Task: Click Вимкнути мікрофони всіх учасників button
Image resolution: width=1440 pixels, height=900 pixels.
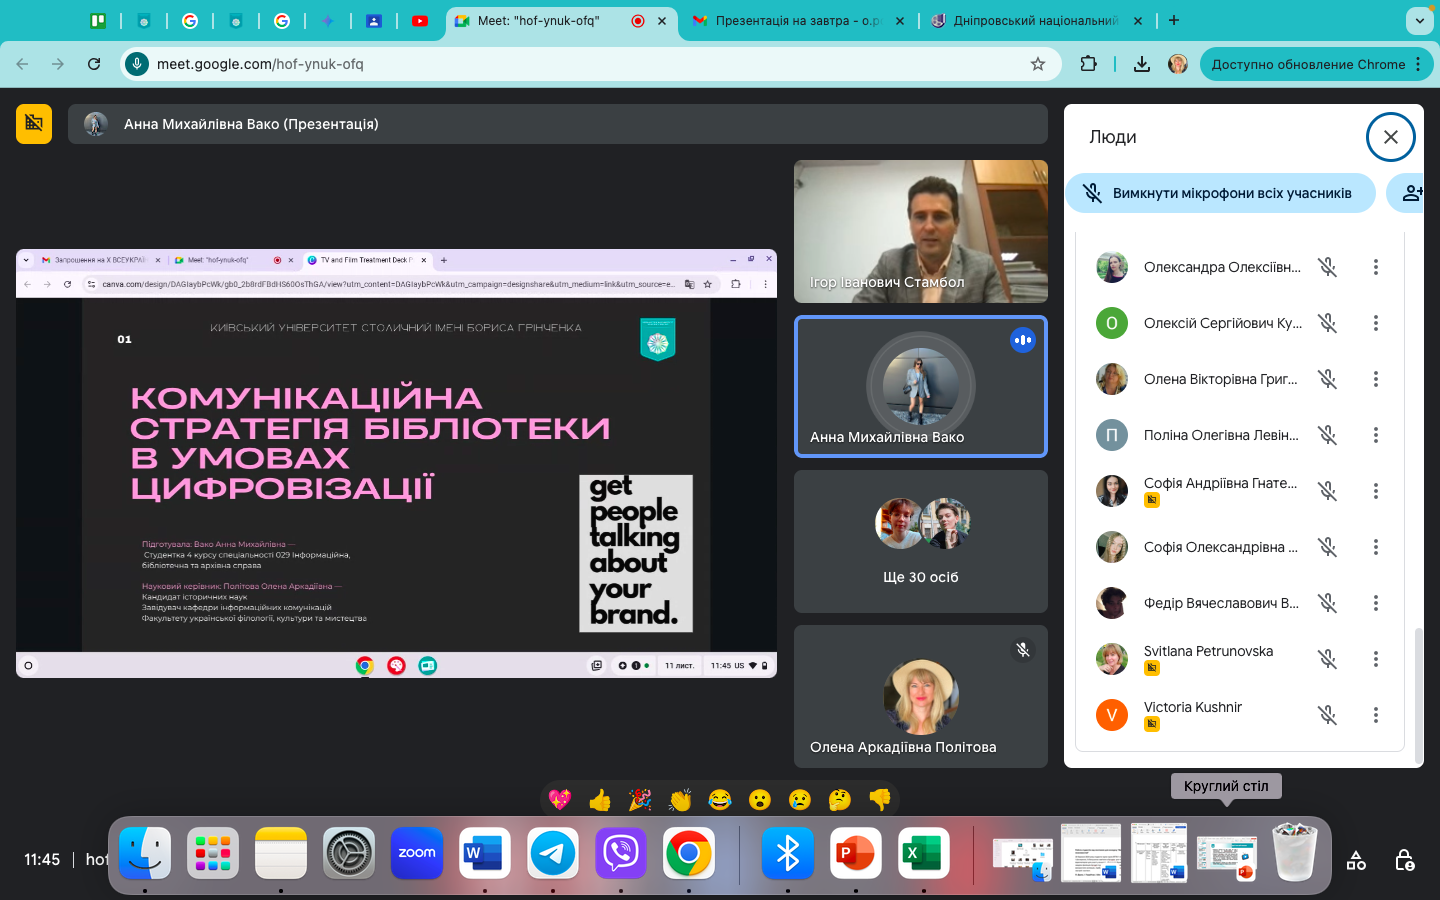Action: (1220, 193)
